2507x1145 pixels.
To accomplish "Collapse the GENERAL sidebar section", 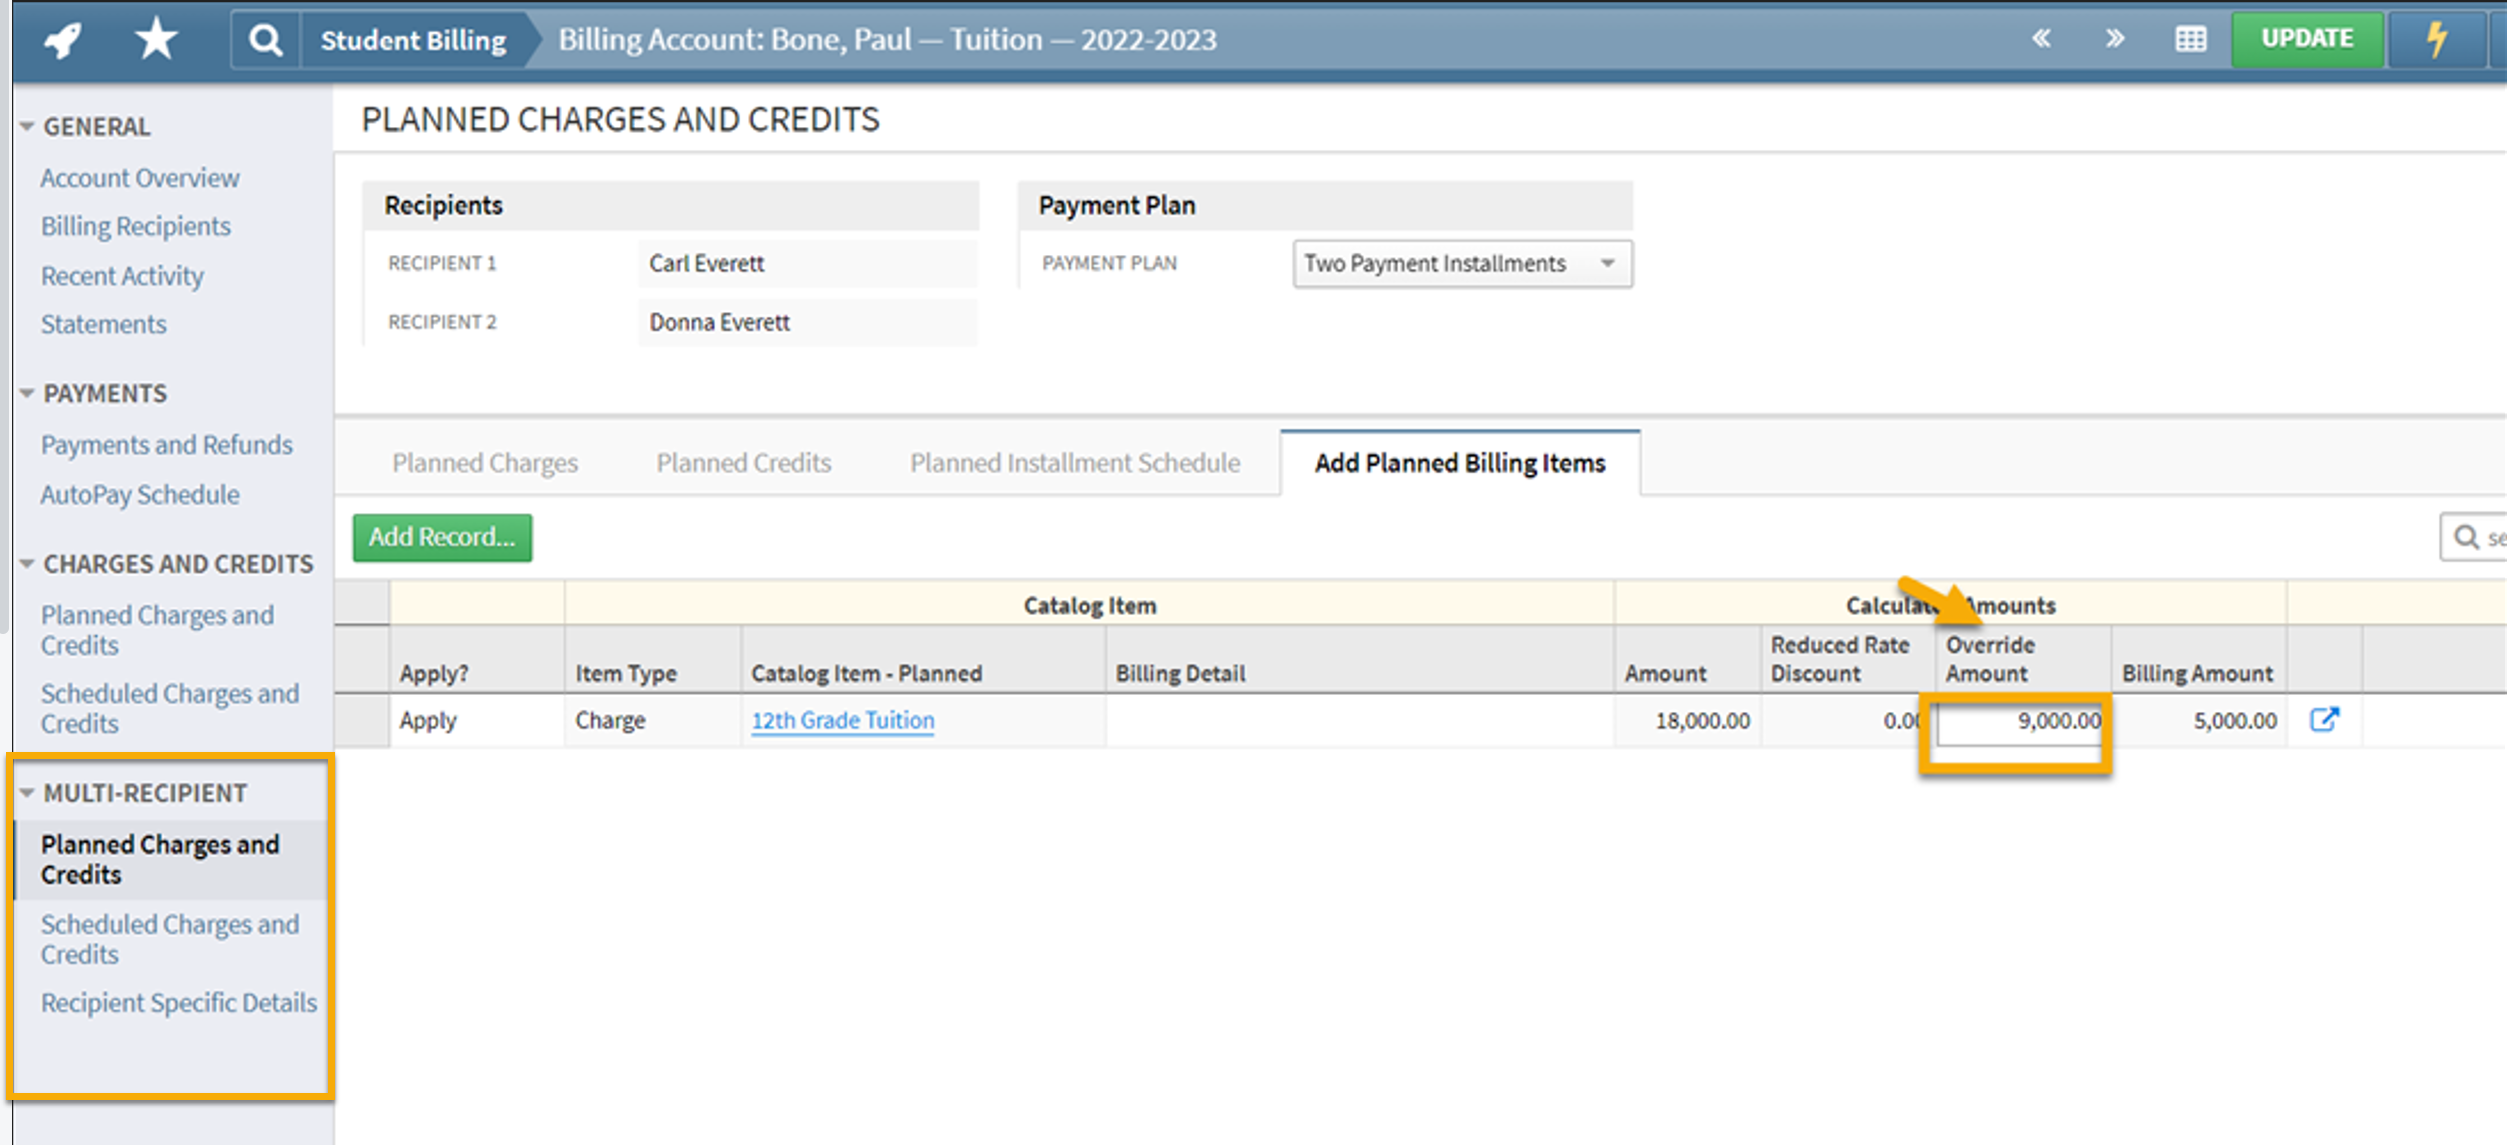I will tap(25, 126).
